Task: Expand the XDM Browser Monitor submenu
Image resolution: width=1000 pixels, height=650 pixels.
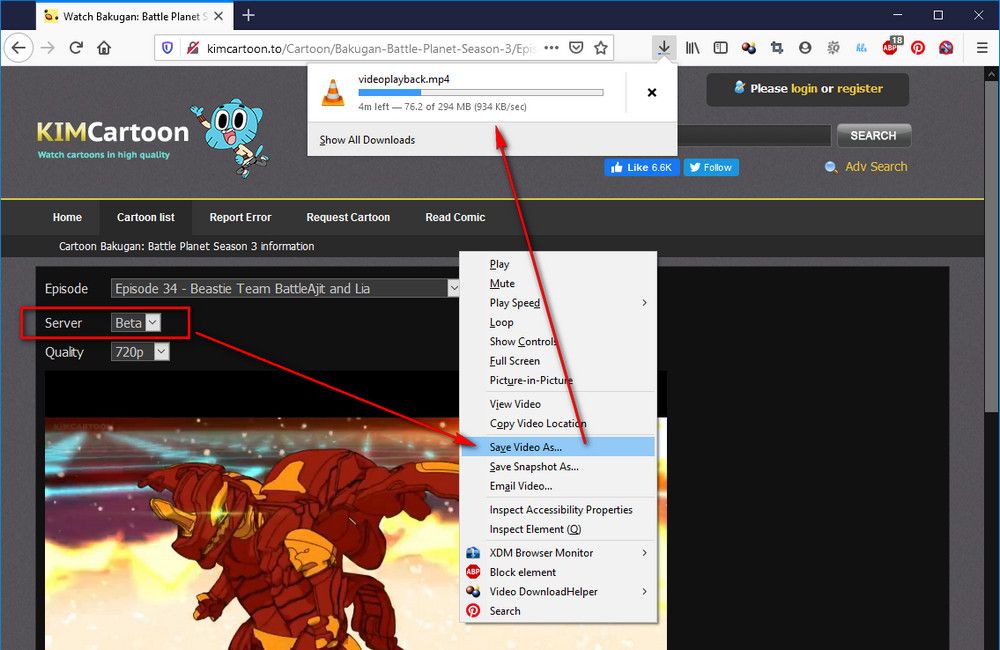Action: point(558,553)
